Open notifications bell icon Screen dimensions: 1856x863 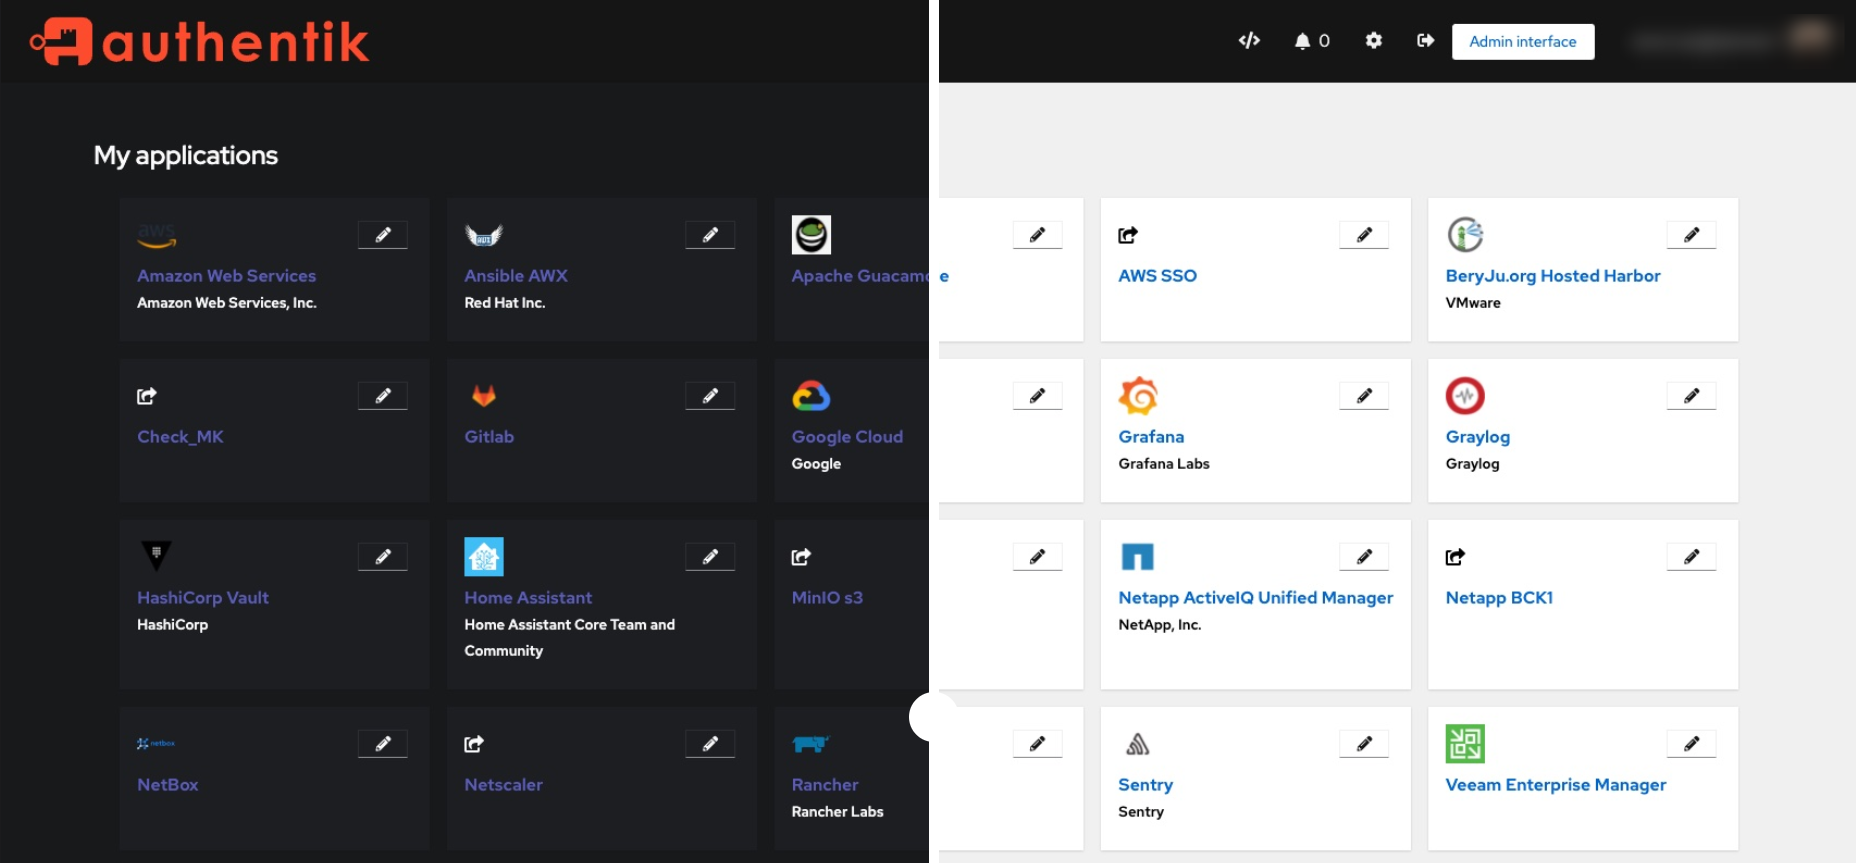(1302, 41)
